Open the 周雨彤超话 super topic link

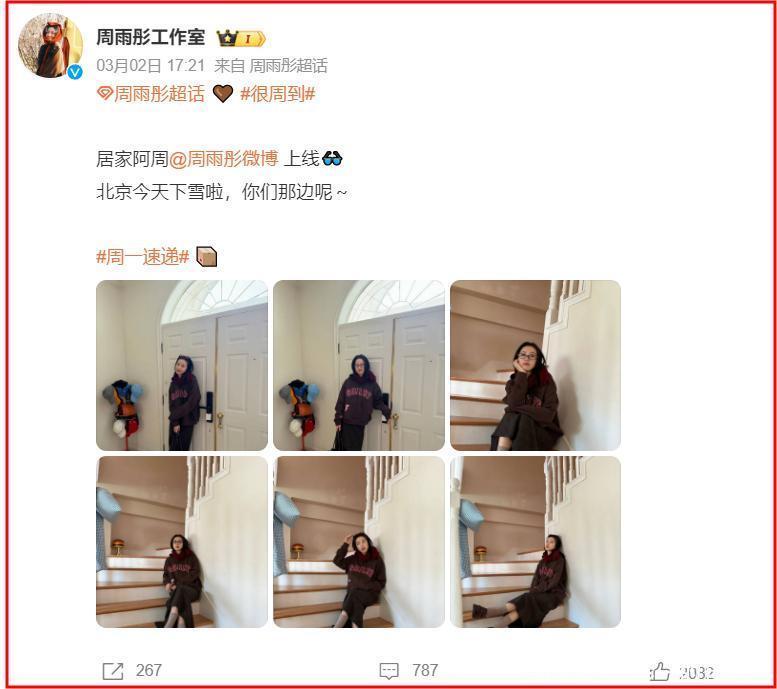[159, 93]
